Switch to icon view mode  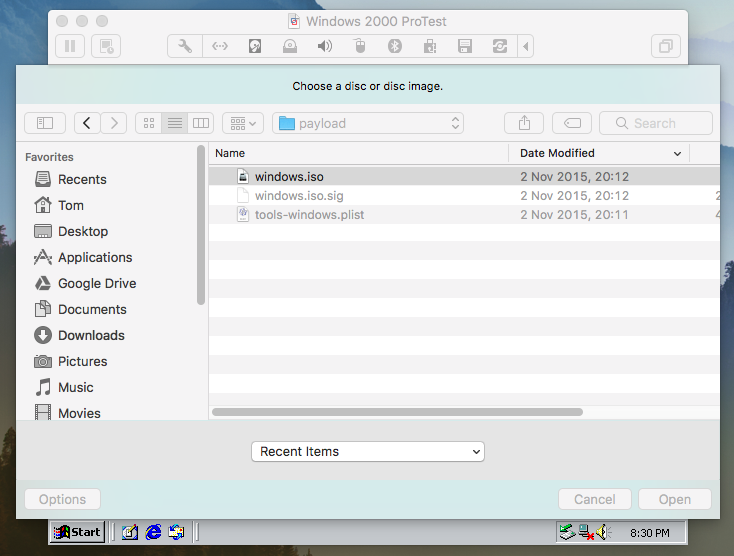coord(149,123)
